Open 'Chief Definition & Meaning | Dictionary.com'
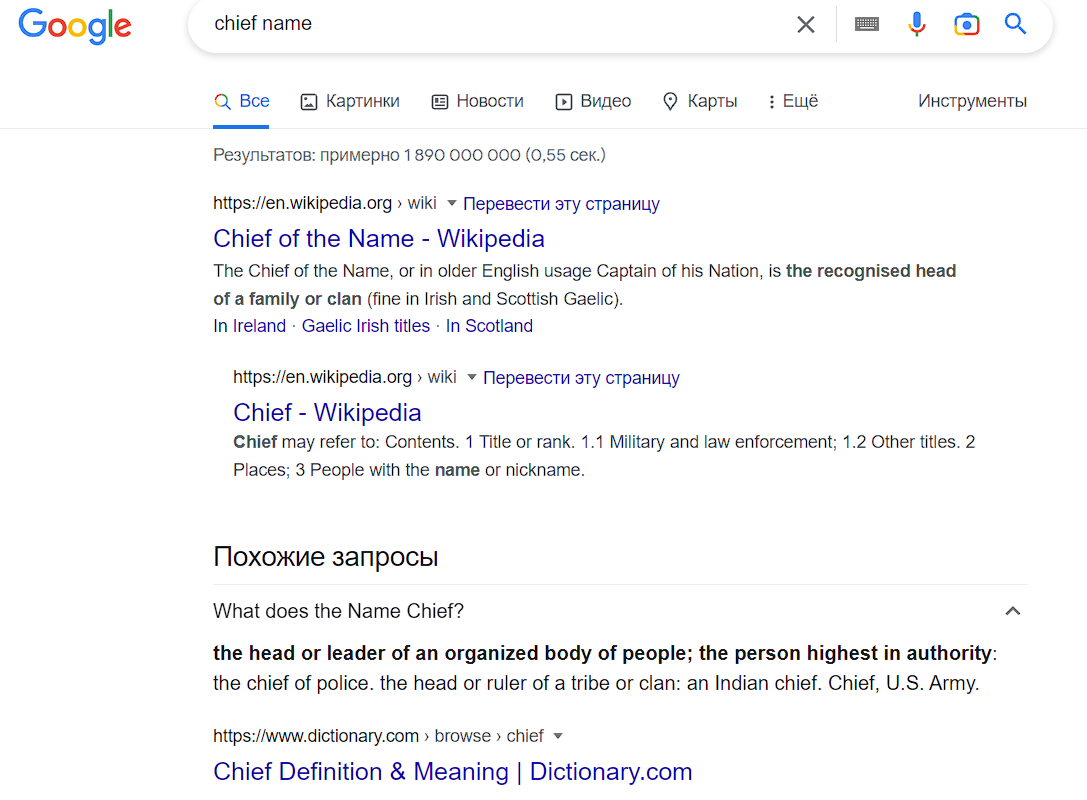 coord(452,772)
